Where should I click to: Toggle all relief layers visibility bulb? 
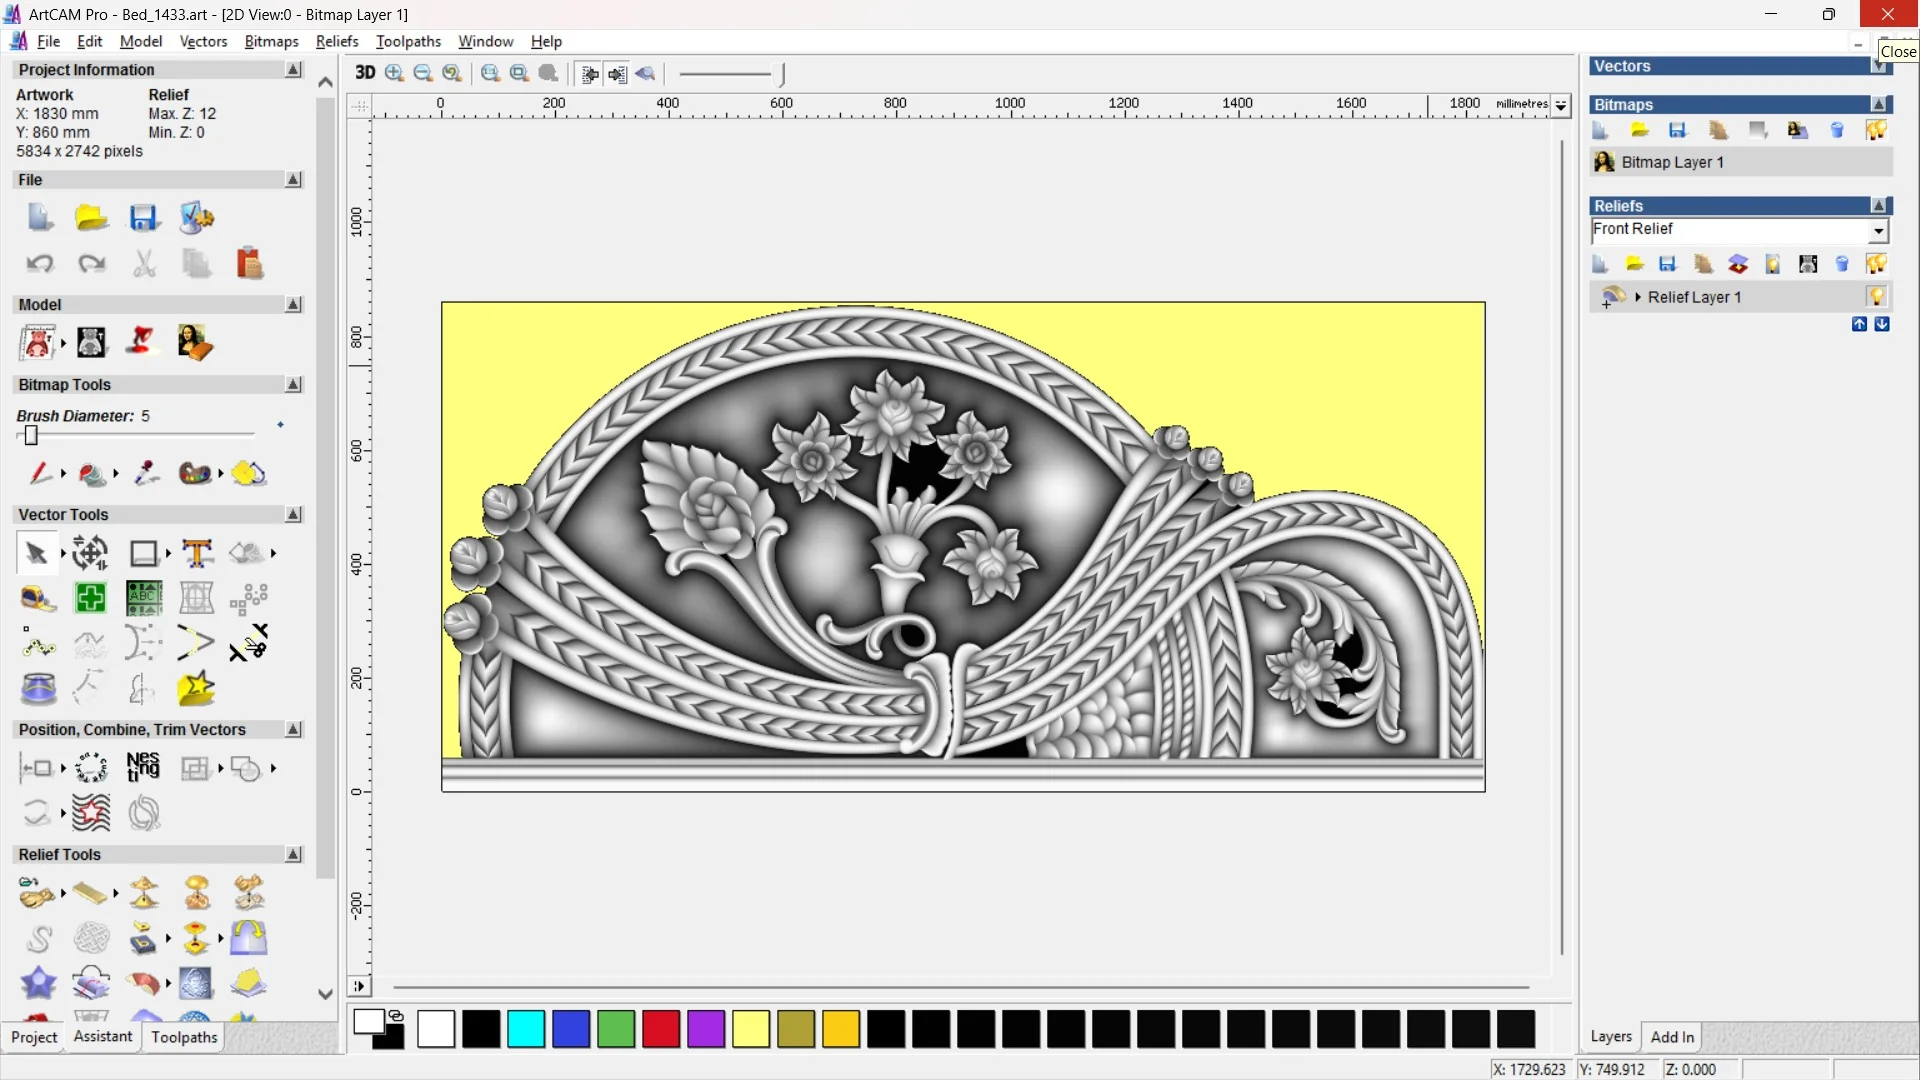1876,264
